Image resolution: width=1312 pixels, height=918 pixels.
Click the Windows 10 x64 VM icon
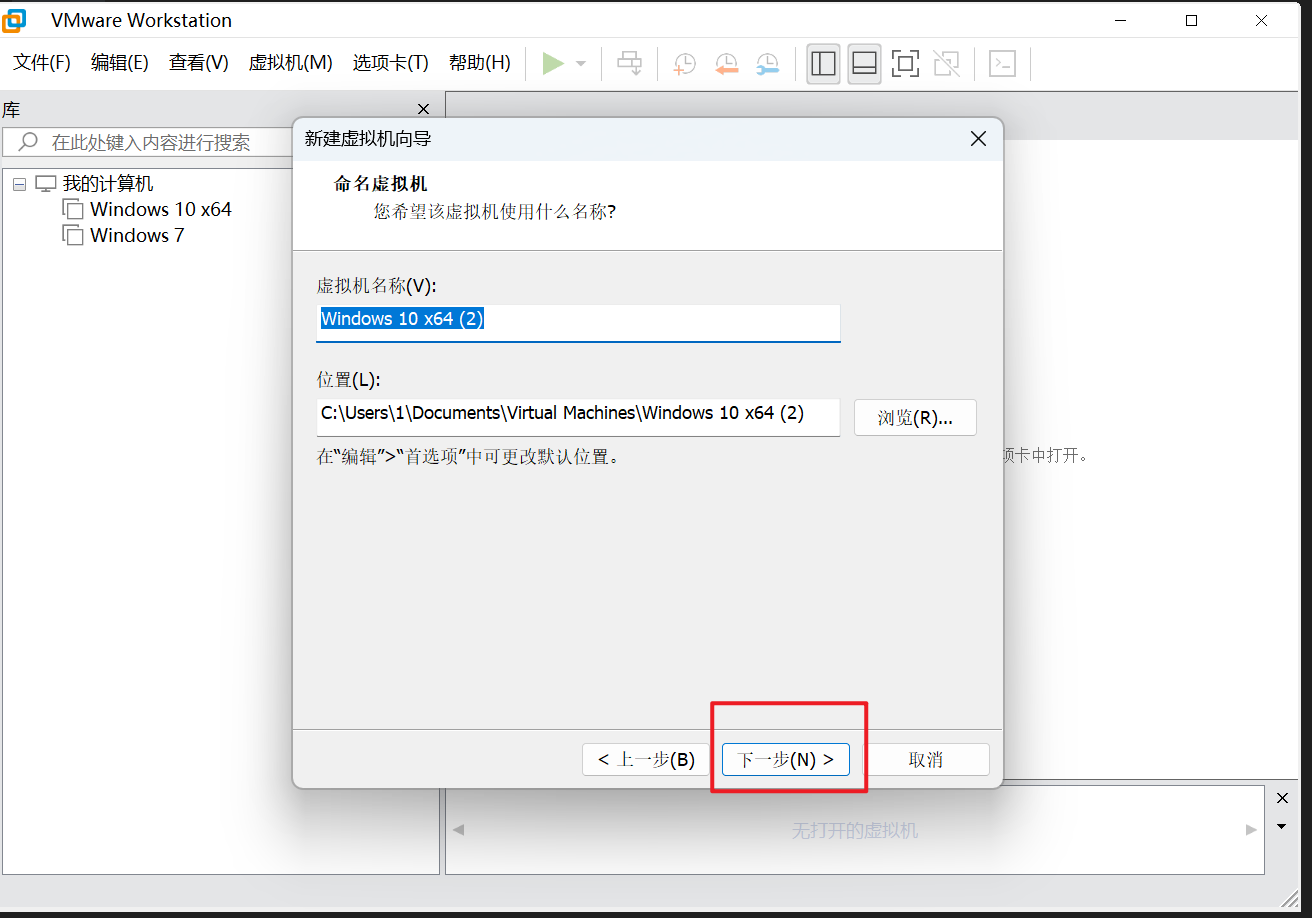[x=73, y=210]
